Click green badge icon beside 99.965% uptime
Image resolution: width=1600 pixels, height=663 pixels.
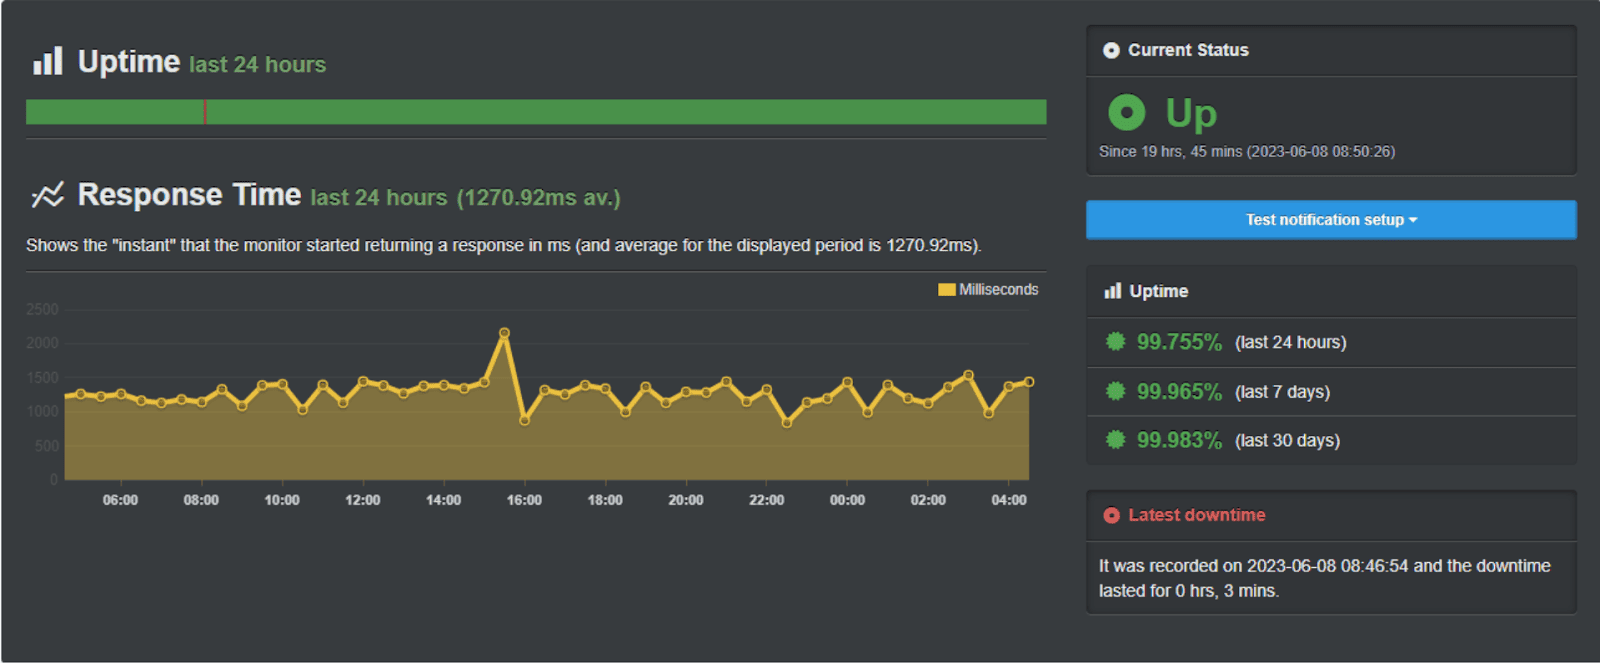point(1115,391)
